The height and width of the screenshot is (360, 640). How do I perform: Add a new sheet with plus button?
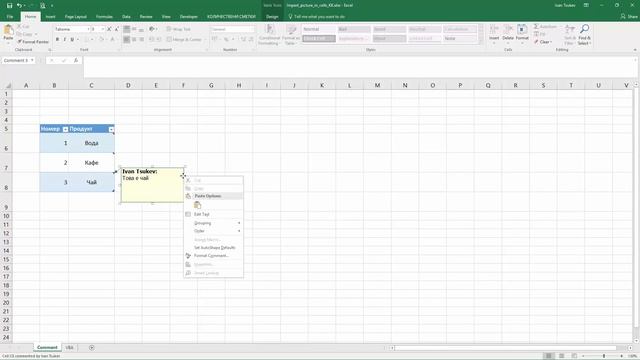91,348
